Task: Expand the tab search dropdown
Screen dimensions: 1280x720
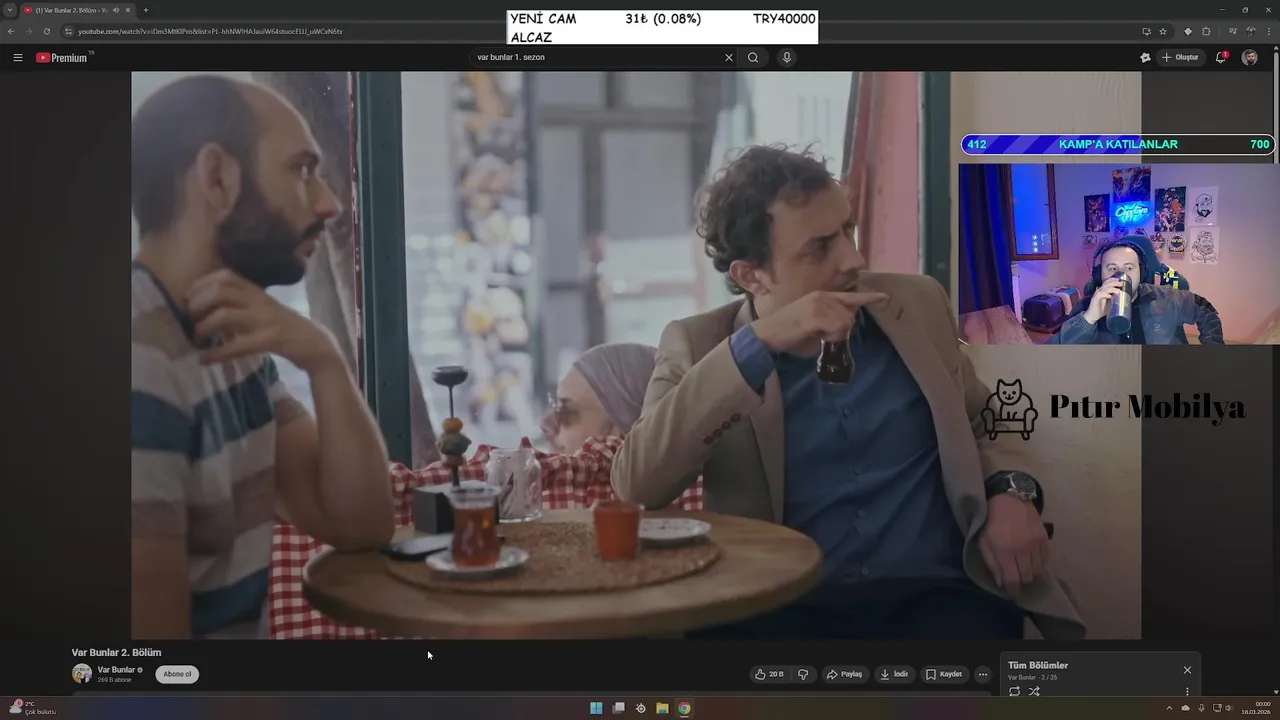Action: (10, 10)
